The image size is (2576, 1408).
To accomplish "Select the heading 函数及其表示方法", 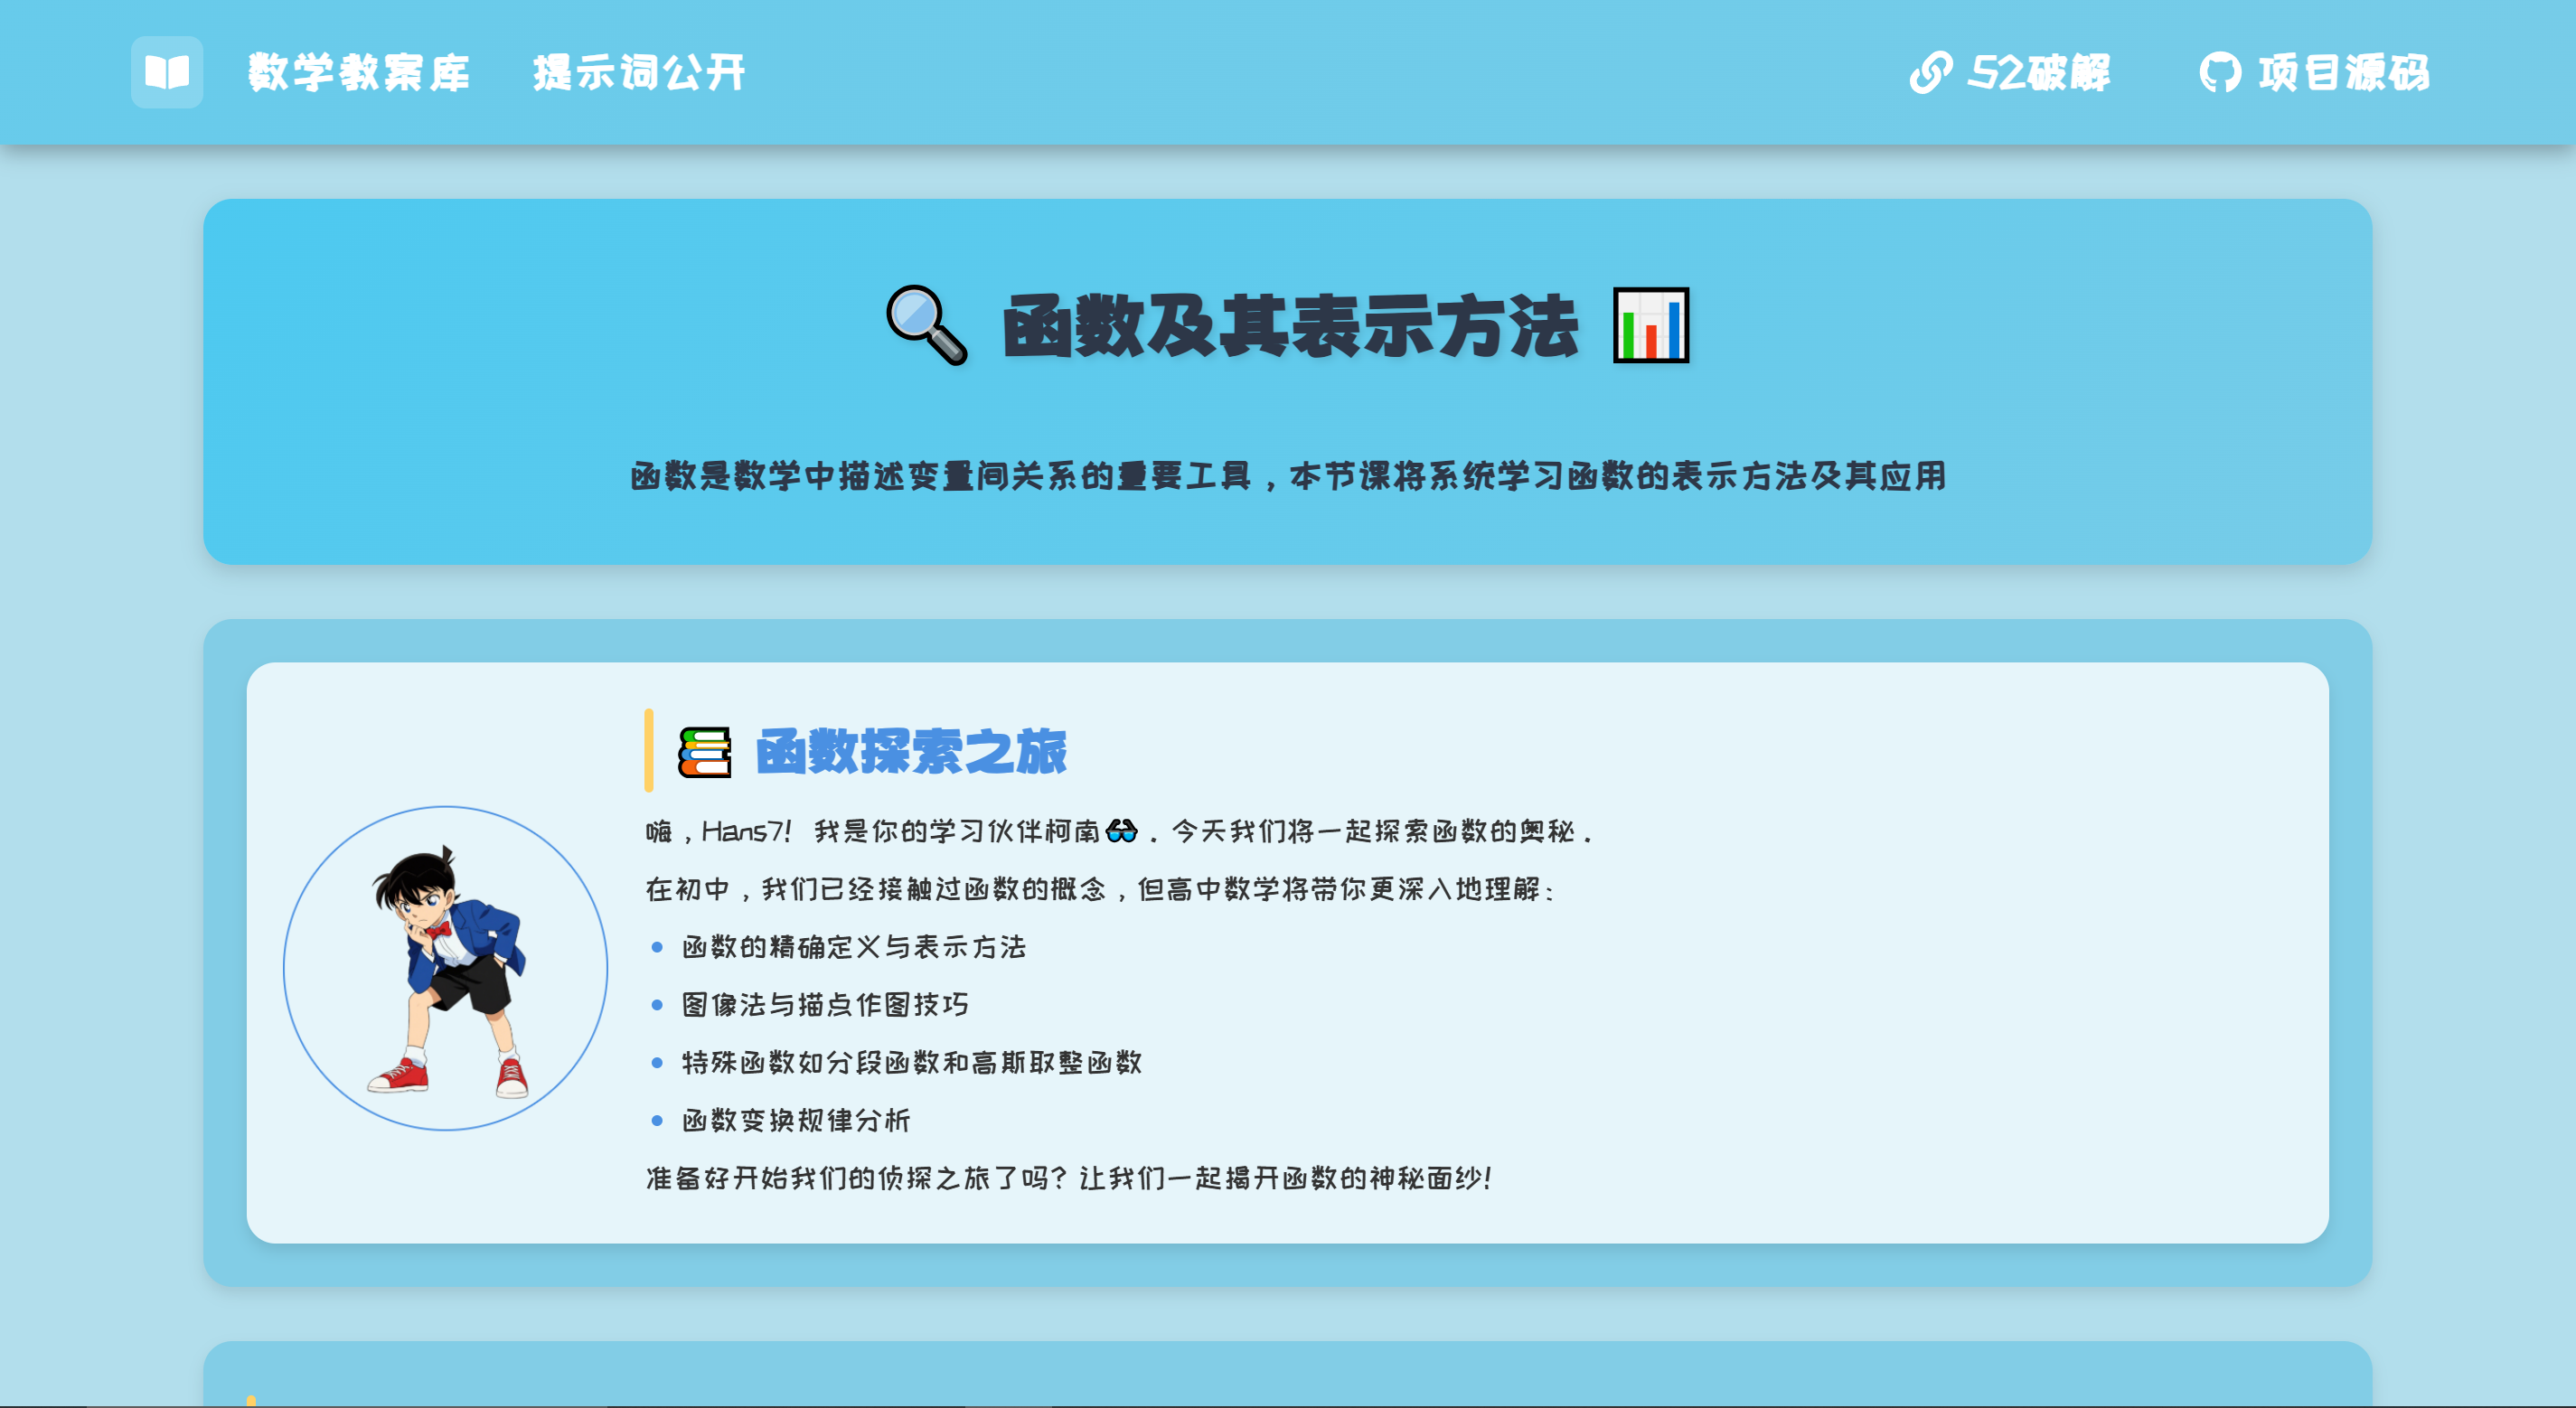I will coord(1290,326).
